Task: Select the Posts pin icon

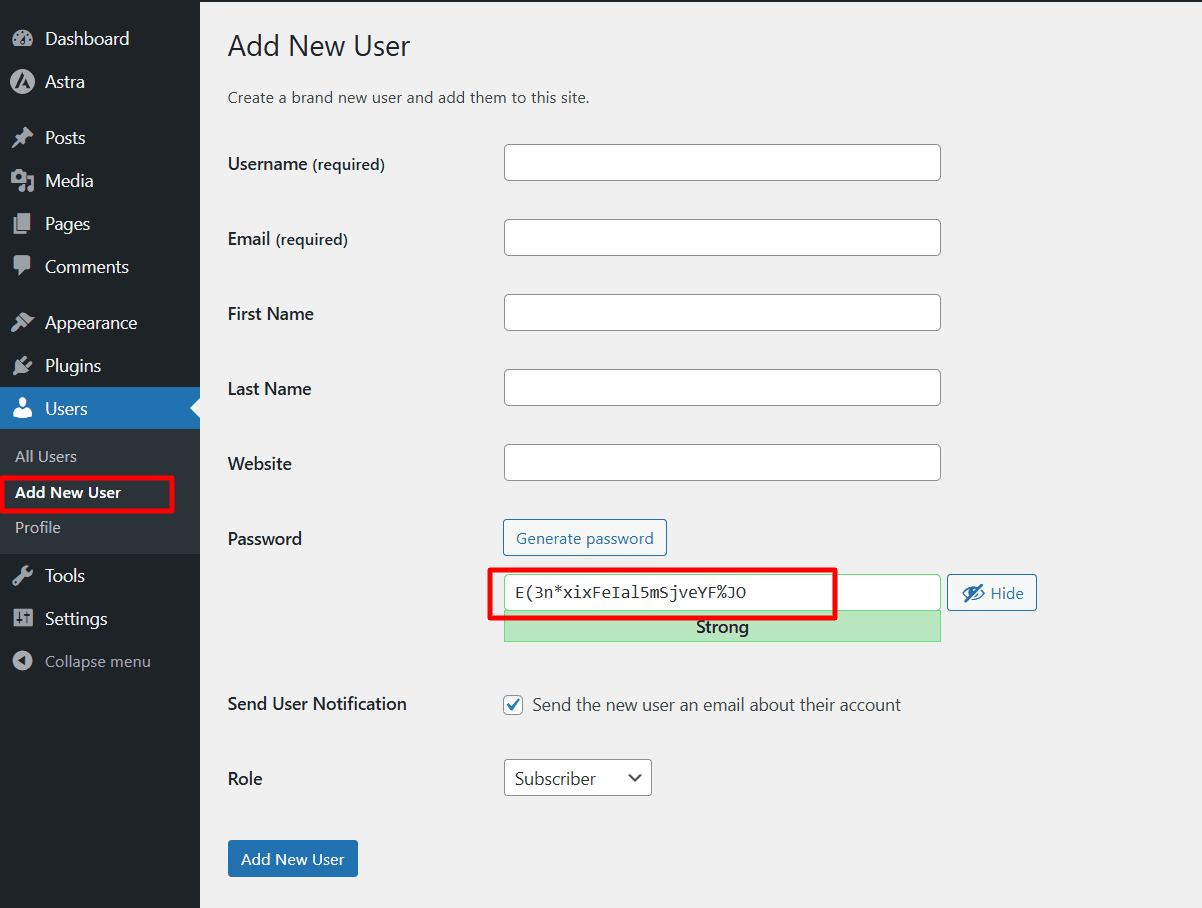Action: click(x=22, y=137)
